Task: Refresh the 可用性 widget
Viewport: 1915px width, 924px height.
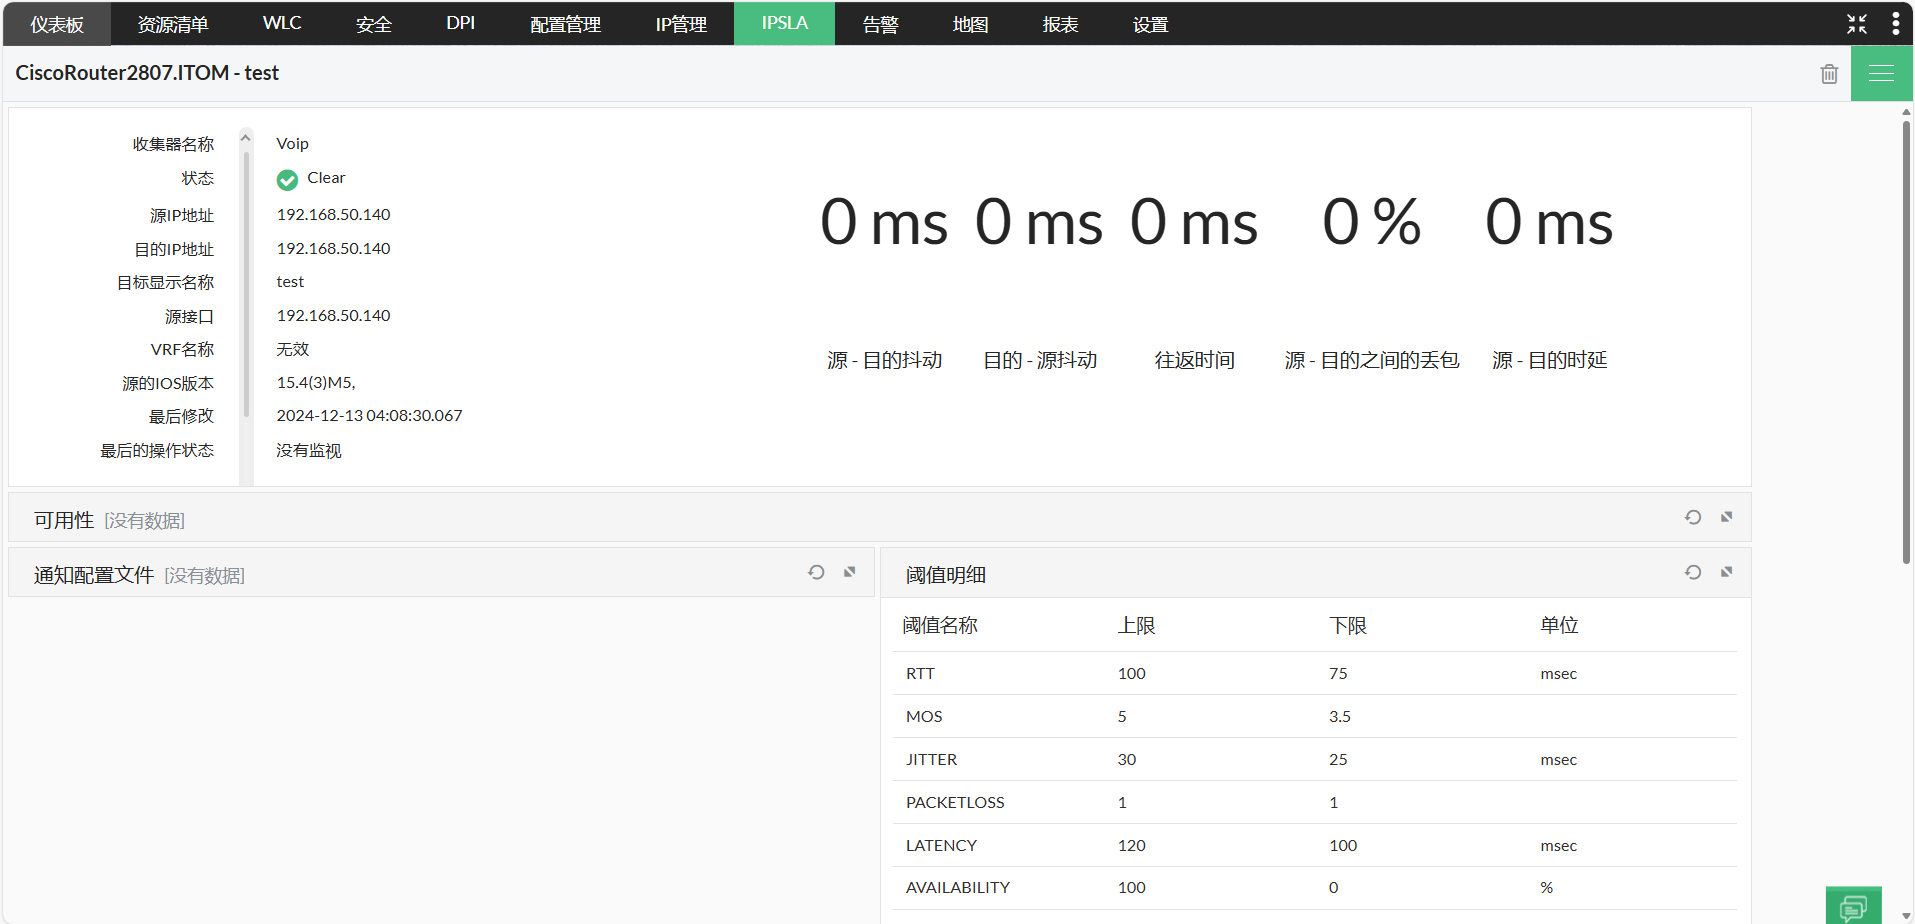Action: click(x=1693, y=517)
